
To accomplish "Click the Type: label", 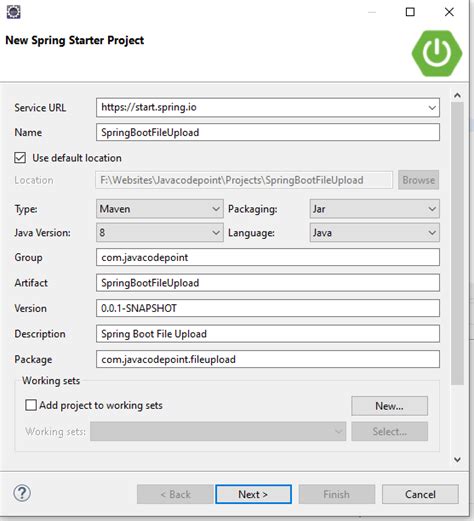I will [x=26, y=209].
